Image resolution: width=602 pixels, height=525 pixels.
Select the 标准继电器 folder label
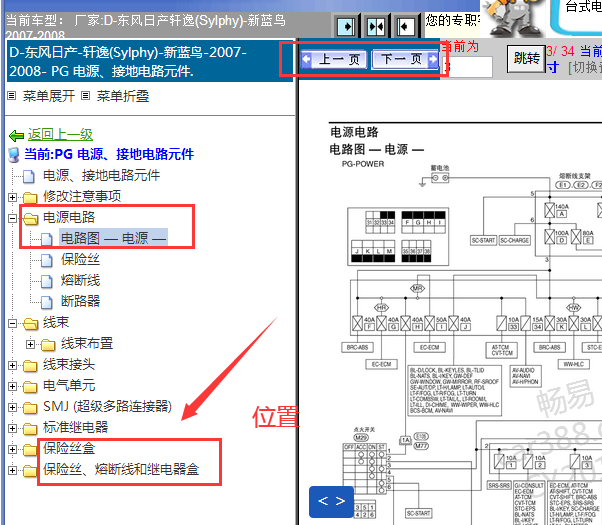76,427
